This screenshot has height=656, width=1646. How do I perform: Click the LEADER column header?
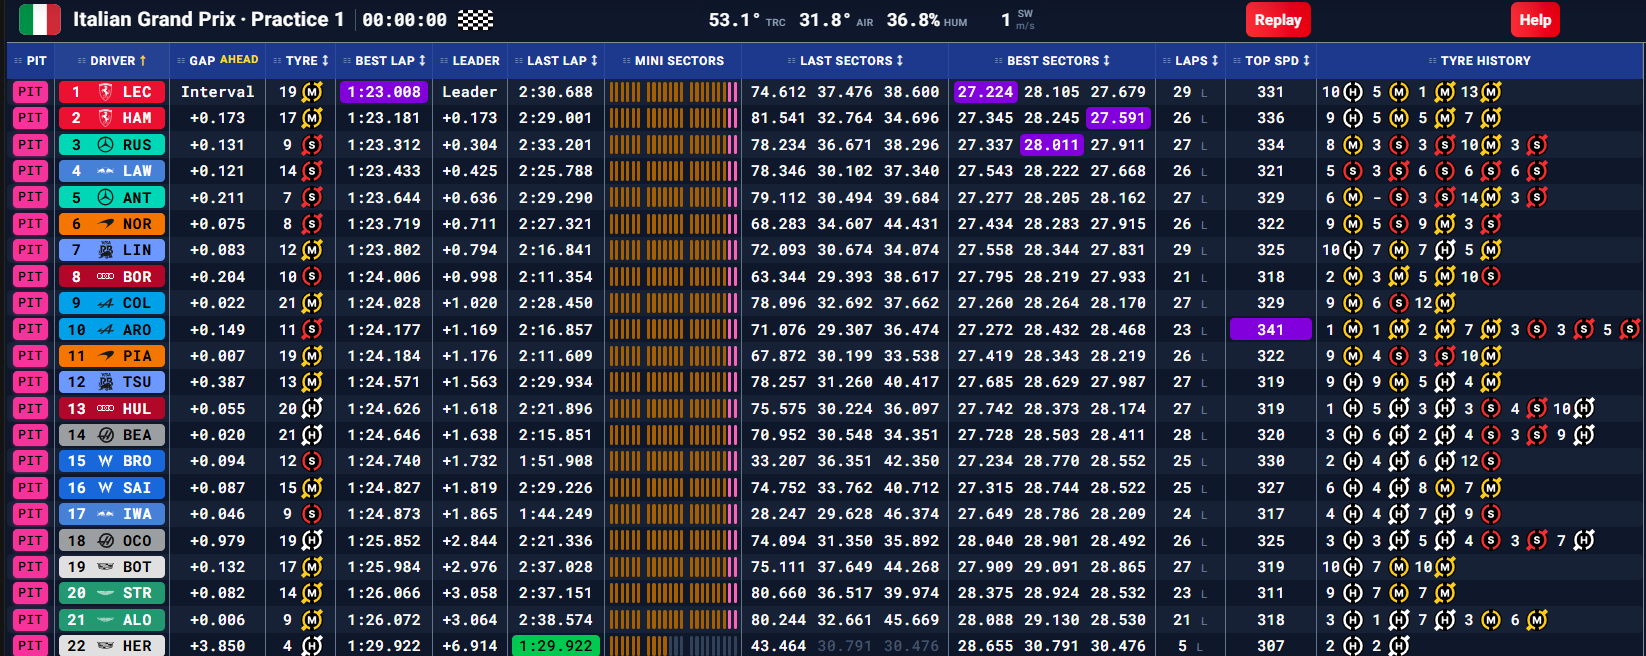475,61
